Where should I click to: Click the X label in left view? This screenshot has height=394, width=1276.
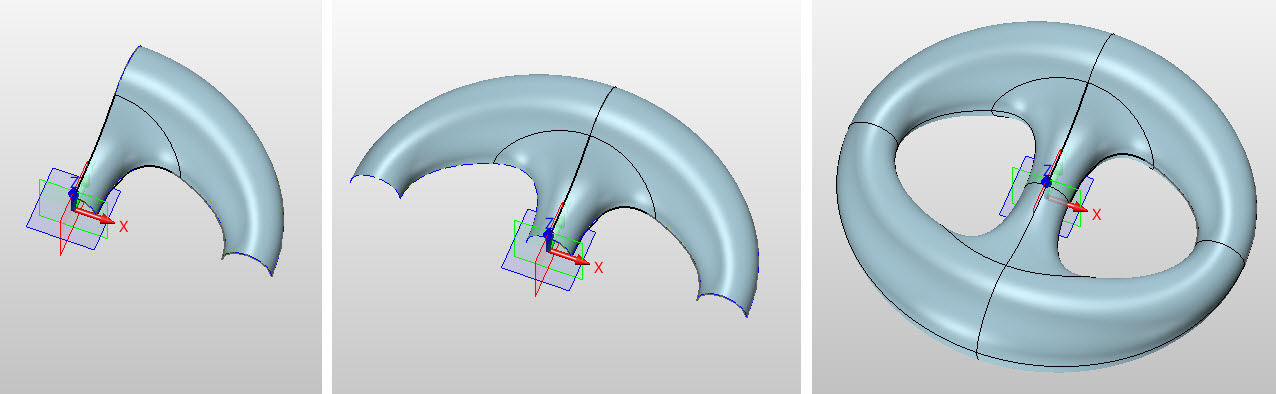124,227
